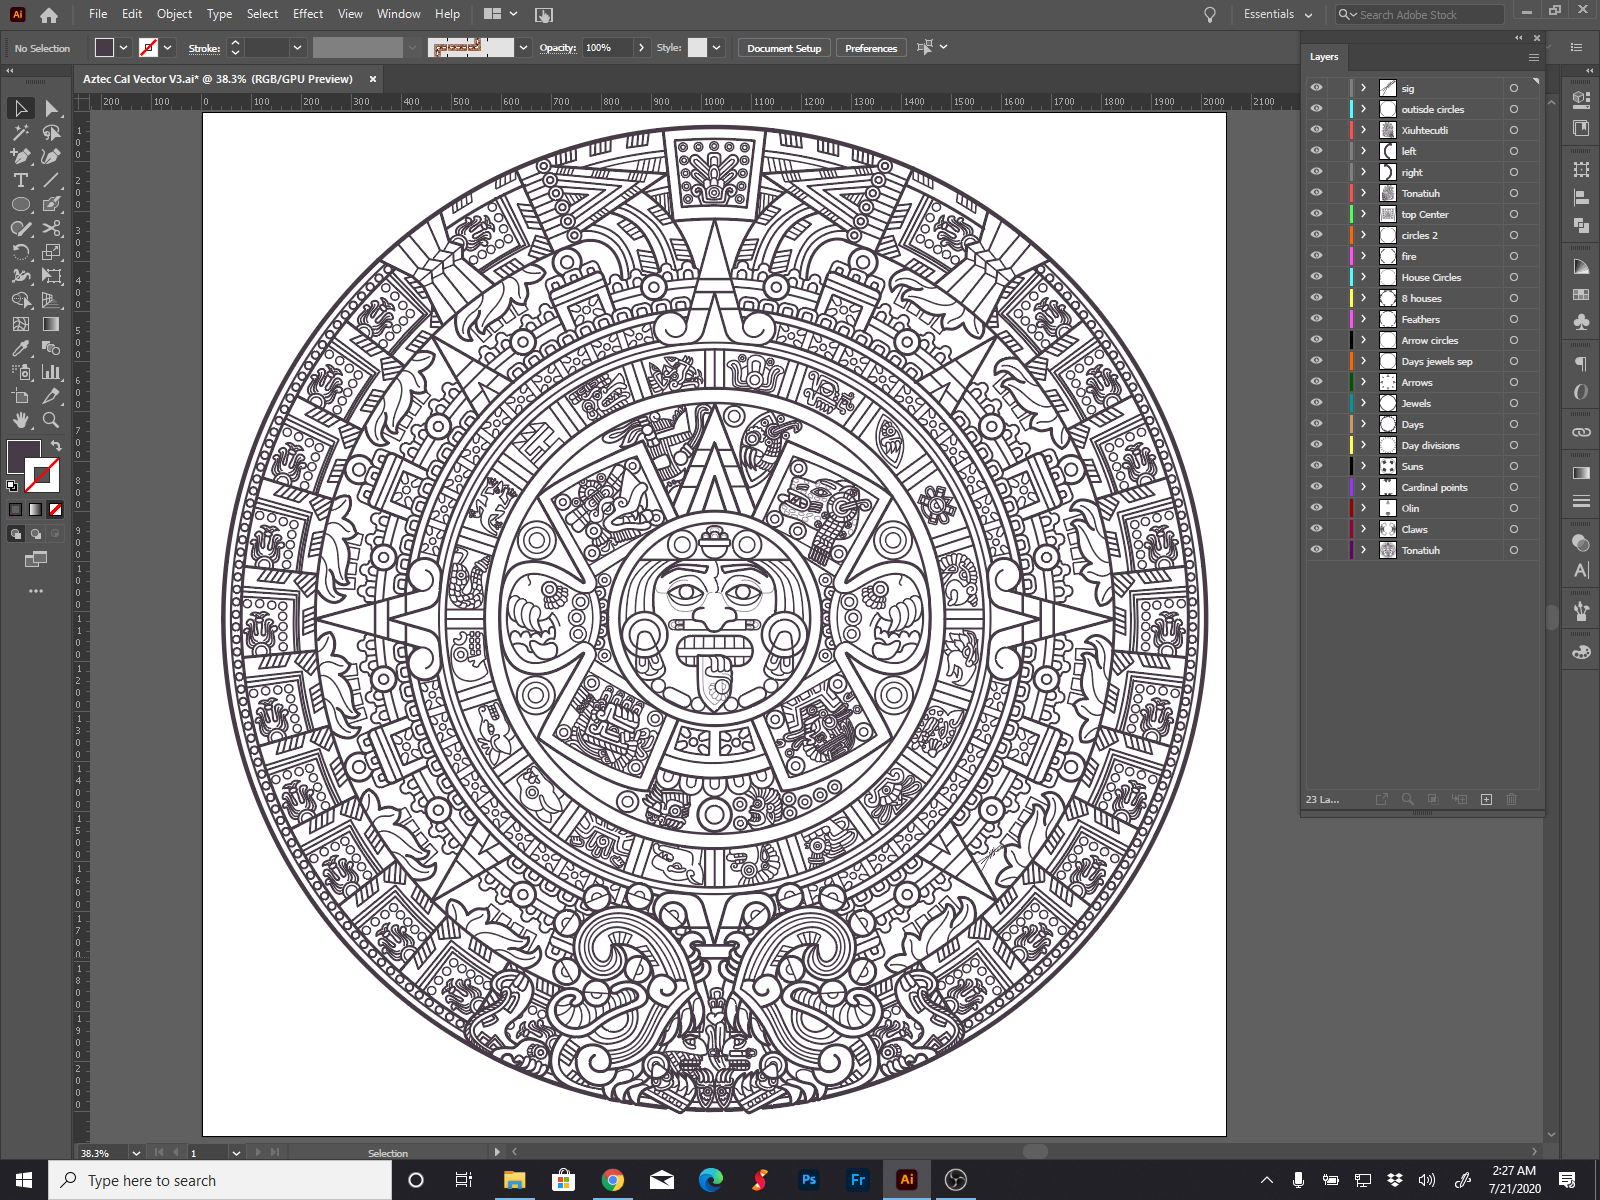Click the Search Adobe Stock field
Image resolution: width=1600 pixels, height=1200 pixels.
[1420, 14]
